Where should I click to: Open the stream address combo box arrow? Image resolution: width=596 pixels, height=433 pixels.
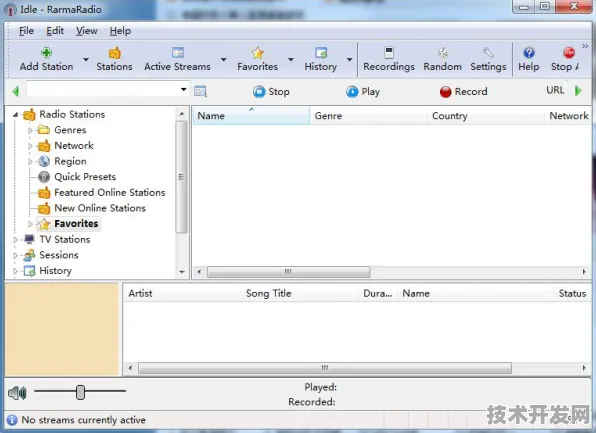coord(184,90)
